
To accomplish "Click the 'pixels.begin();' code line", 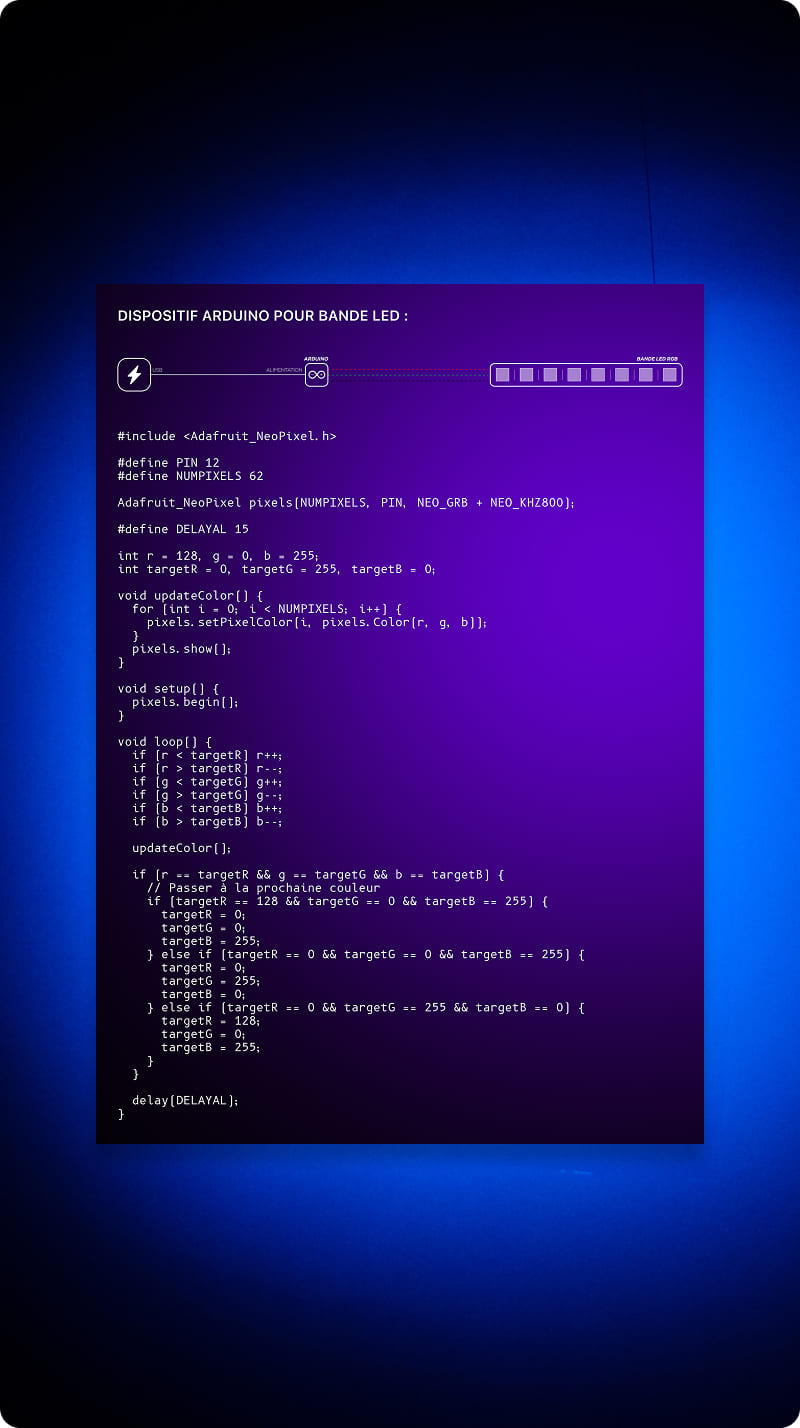I will click(x=185, y=702).
